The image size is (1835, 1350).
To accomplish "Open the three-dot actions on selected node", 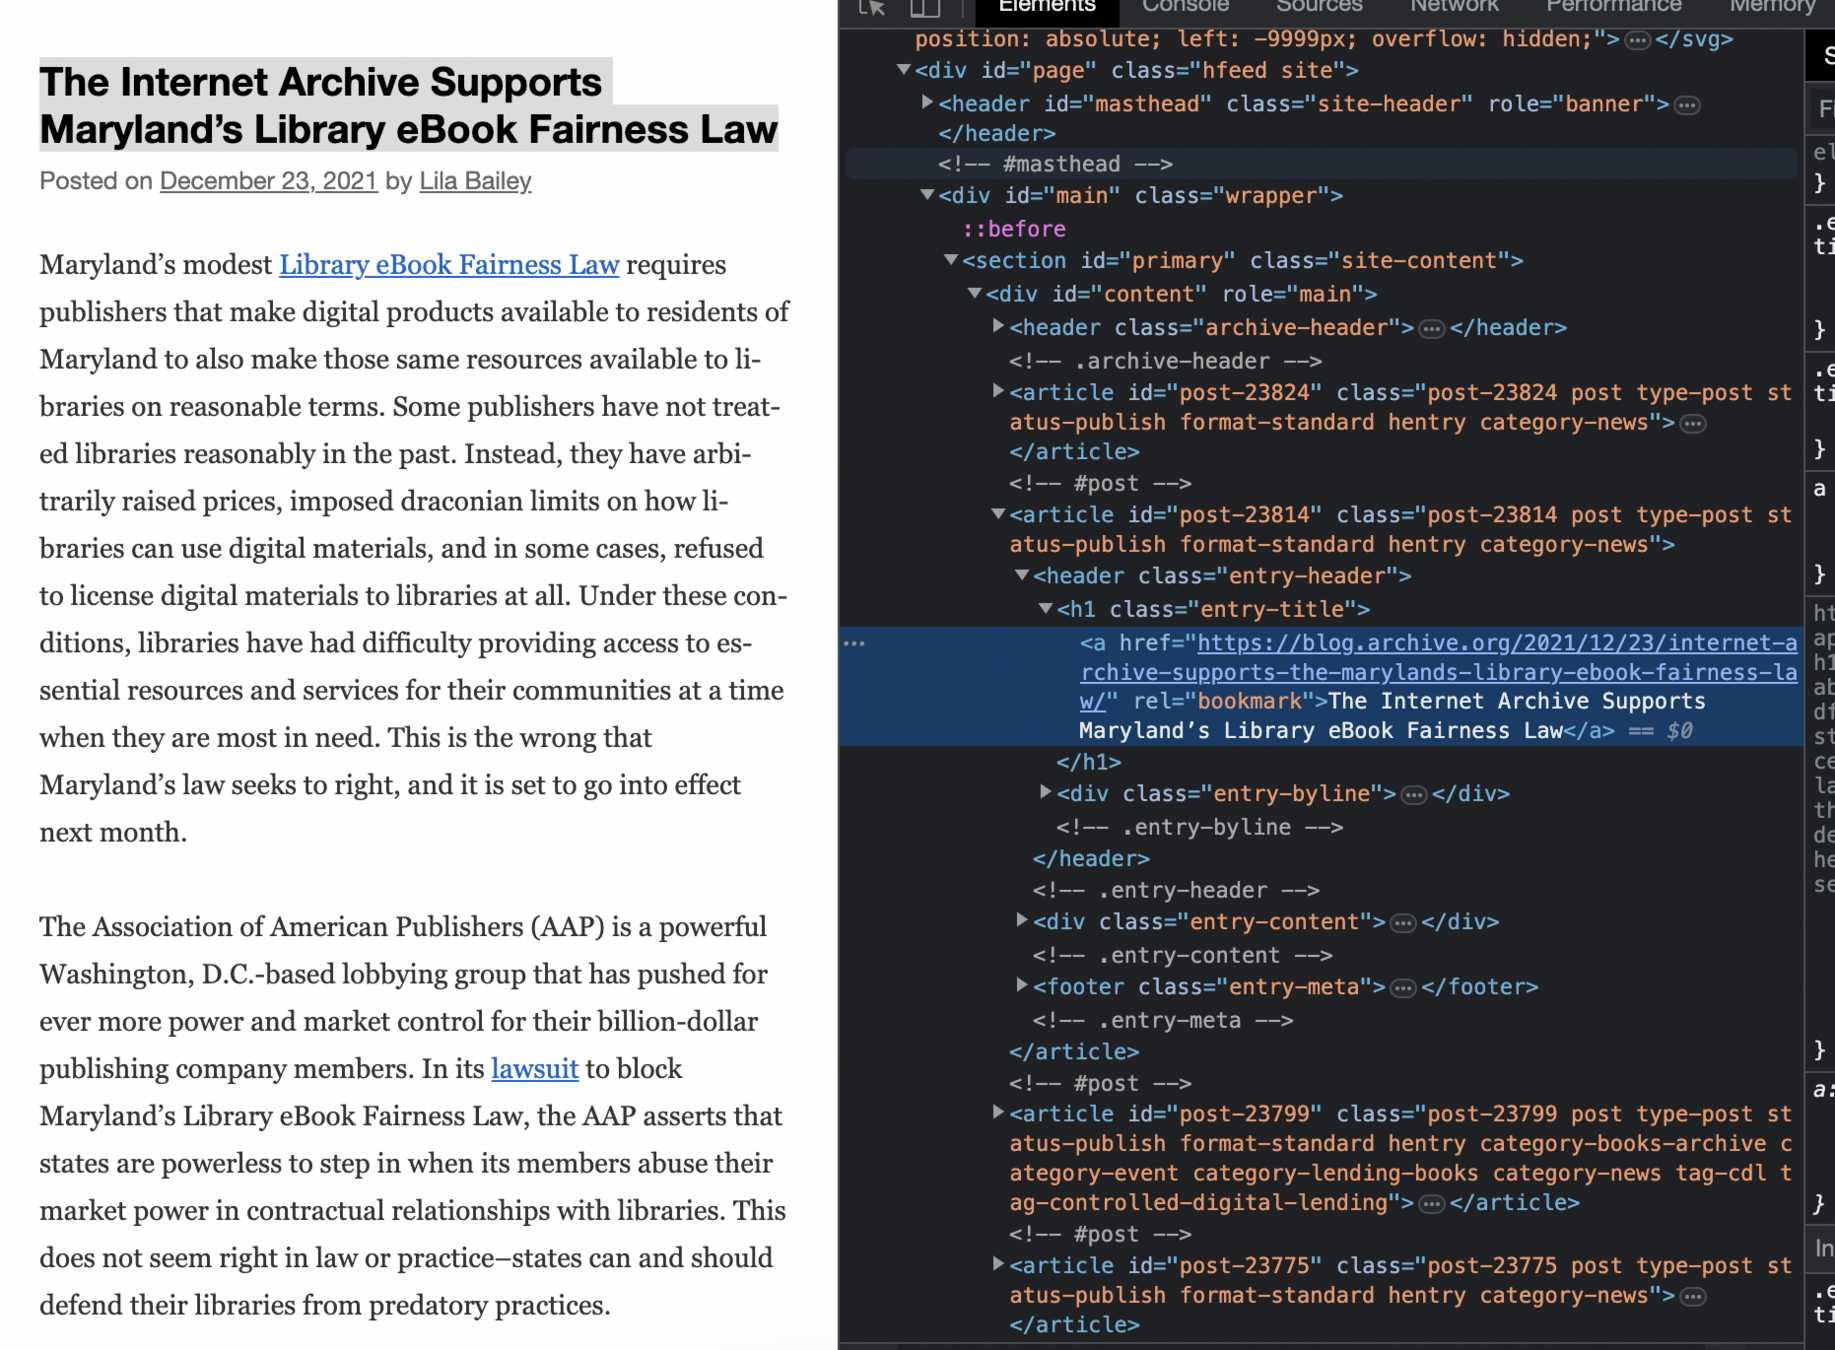I will [x=854, y=643].
